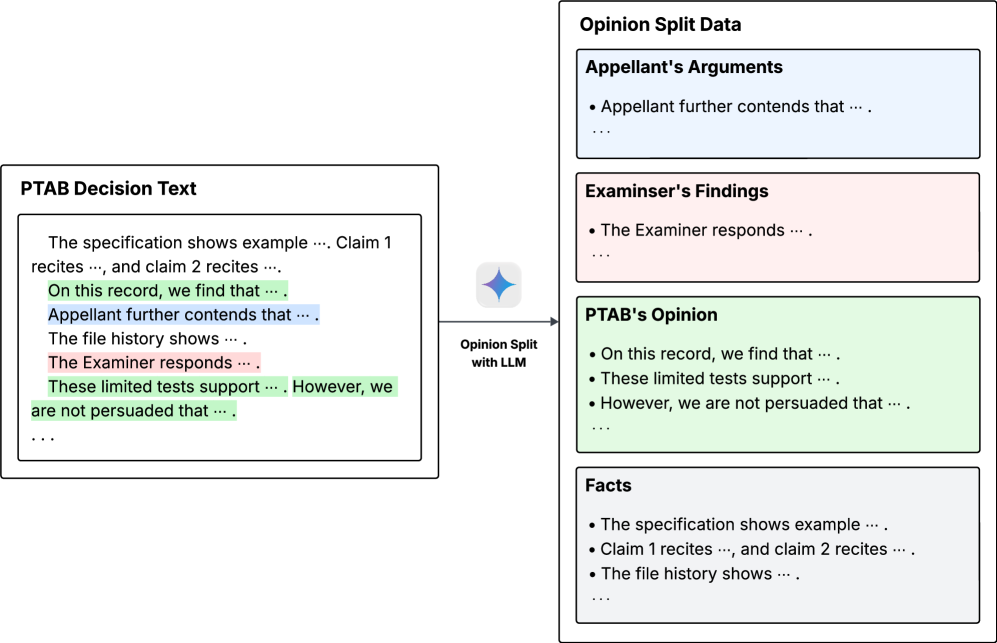
Task: Click the PTAB Decision Text heading
Action: point(109,188)
